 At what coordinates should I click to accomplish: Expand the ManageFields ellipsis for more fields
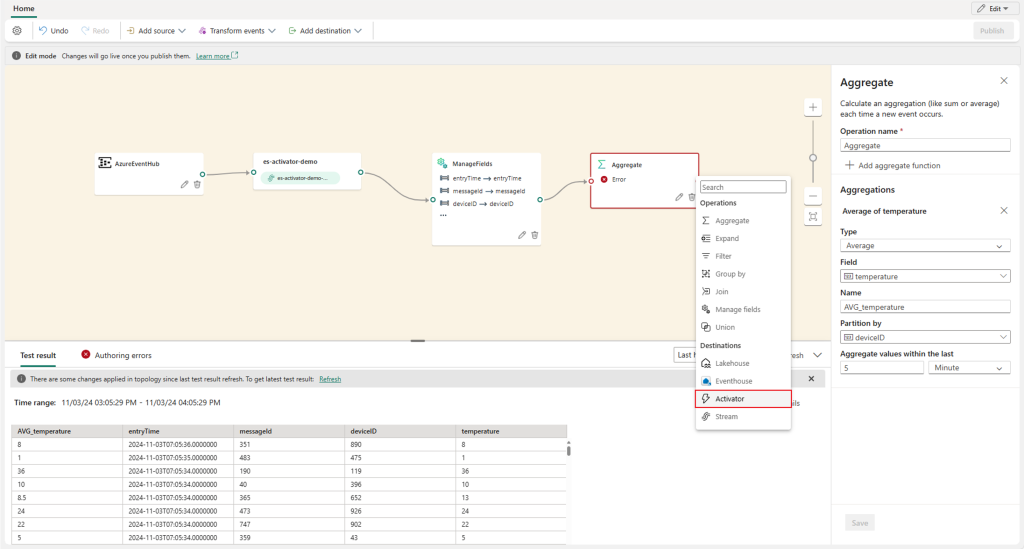pos(443,215)
